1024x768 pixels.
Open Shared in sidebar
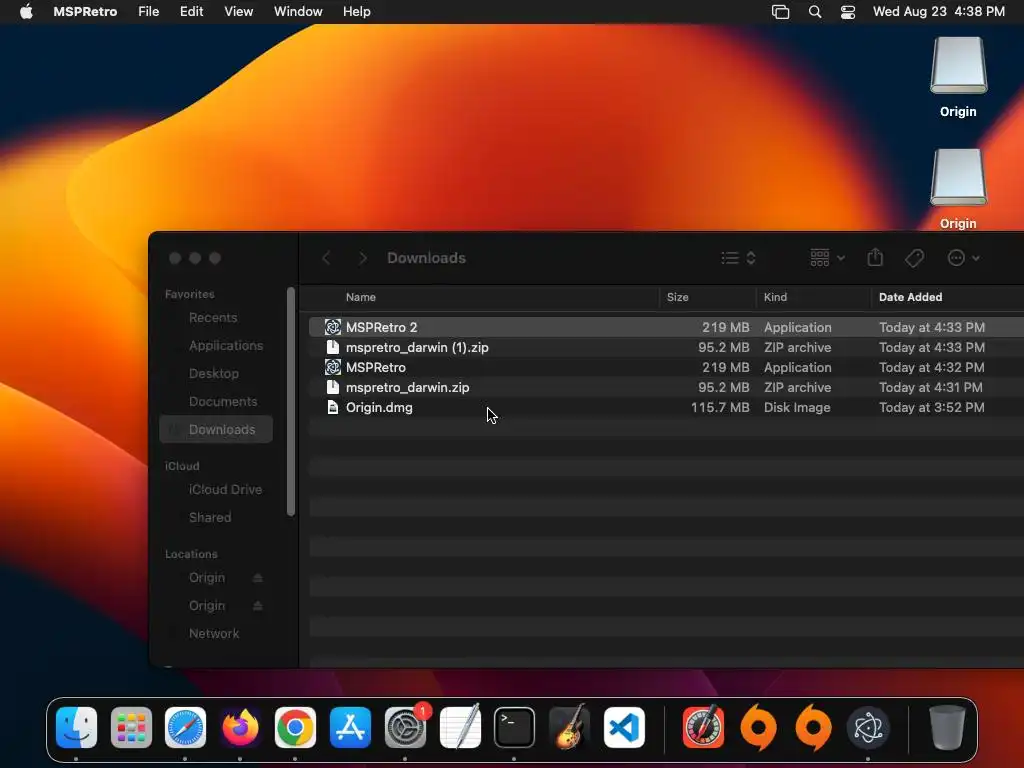tap(210, 518)
